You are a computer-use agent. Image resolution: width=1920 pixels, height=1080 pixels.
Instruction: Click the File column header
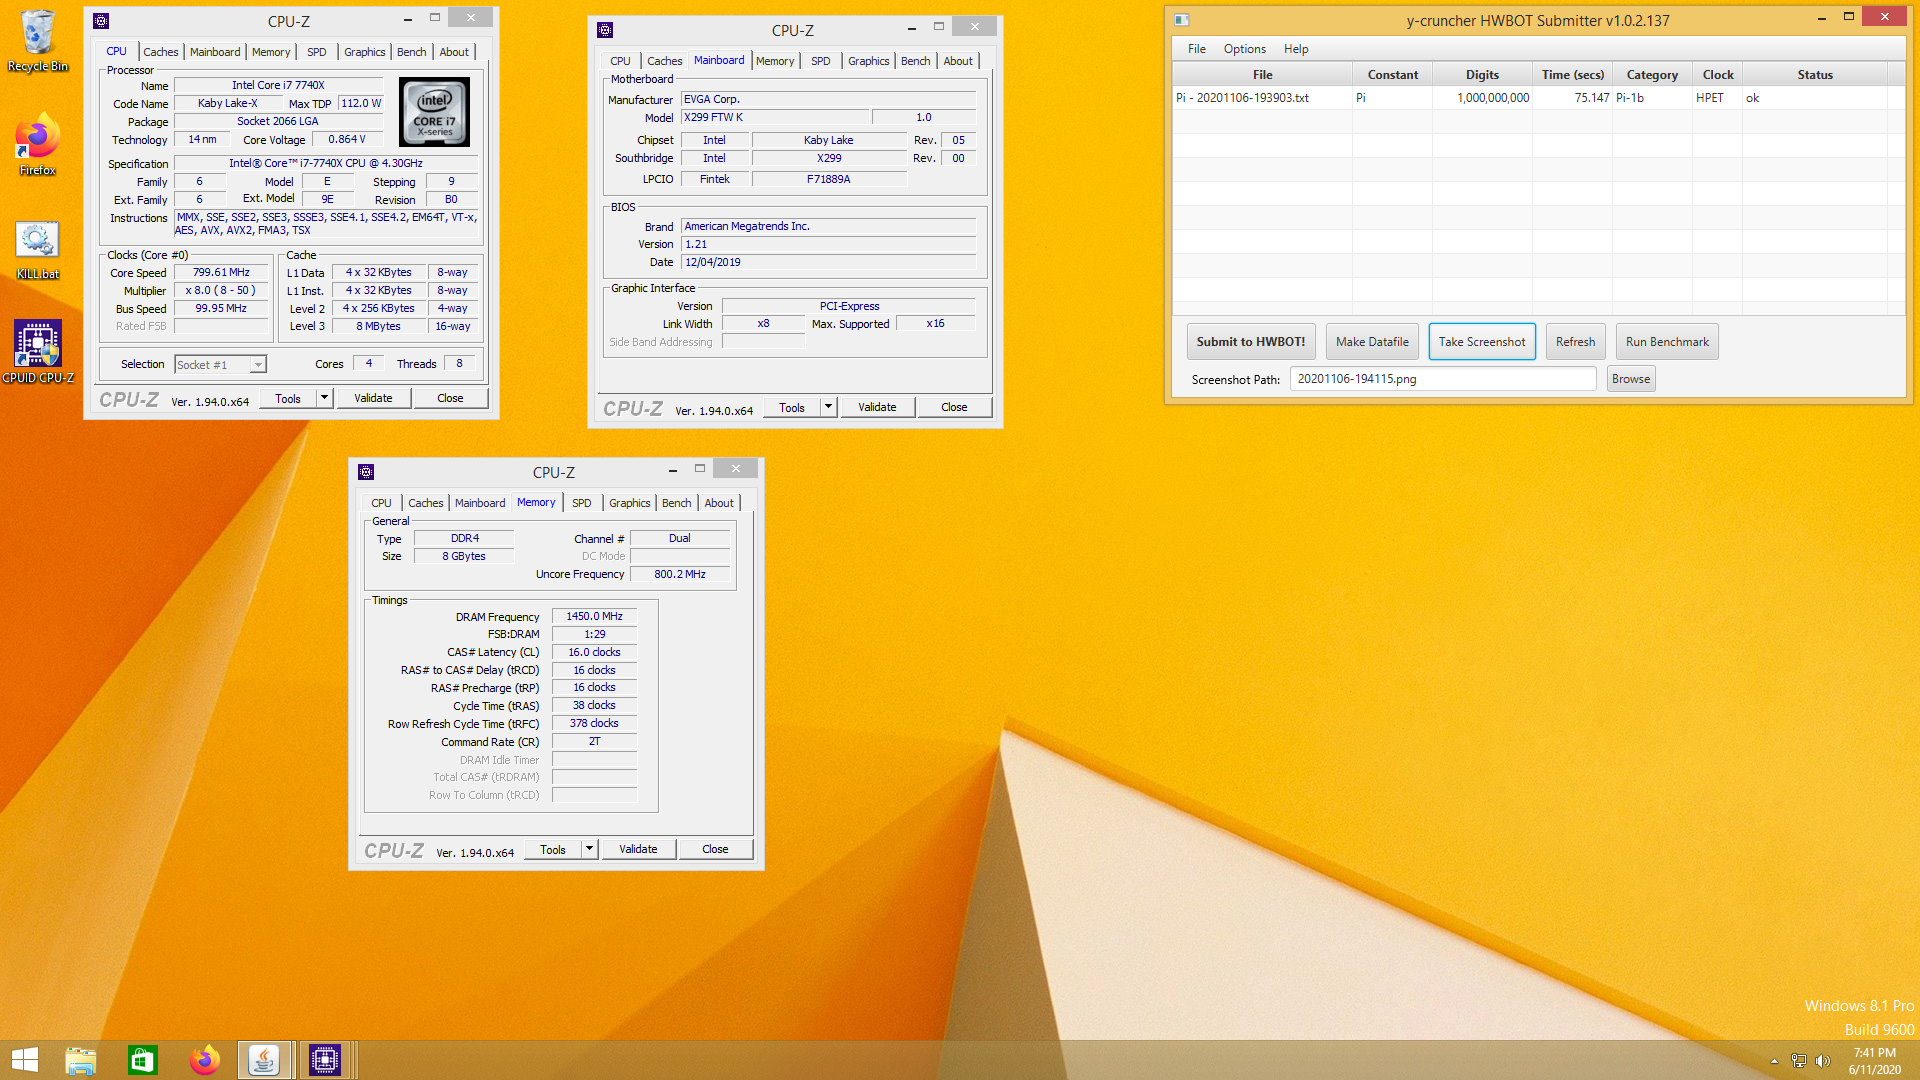click(1262, 75)
